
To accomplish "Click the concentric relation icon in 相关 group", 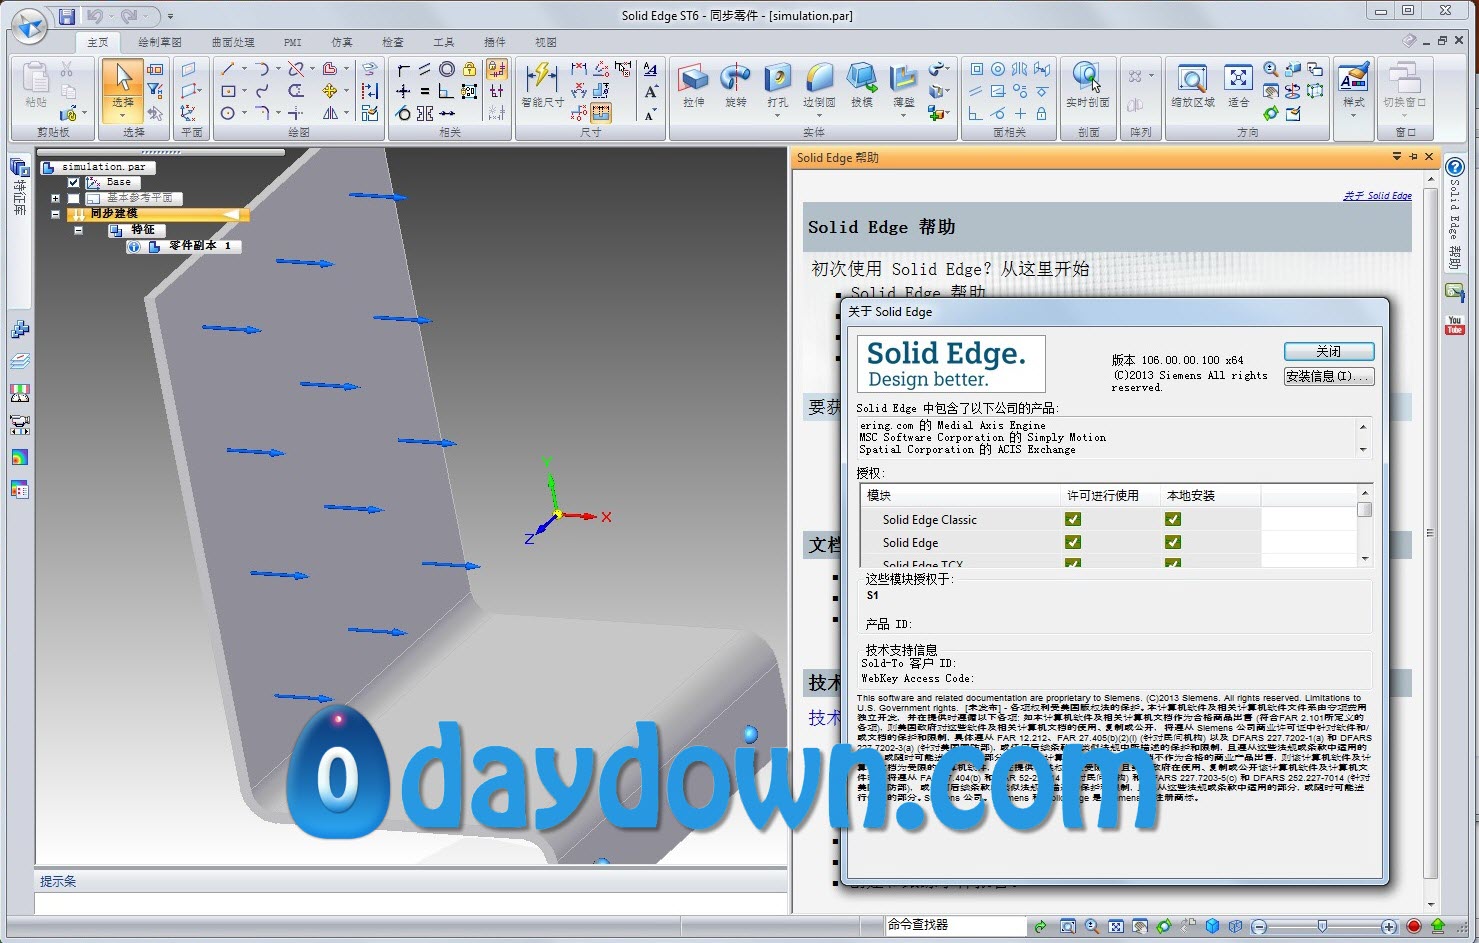I will tap(447, 69).
